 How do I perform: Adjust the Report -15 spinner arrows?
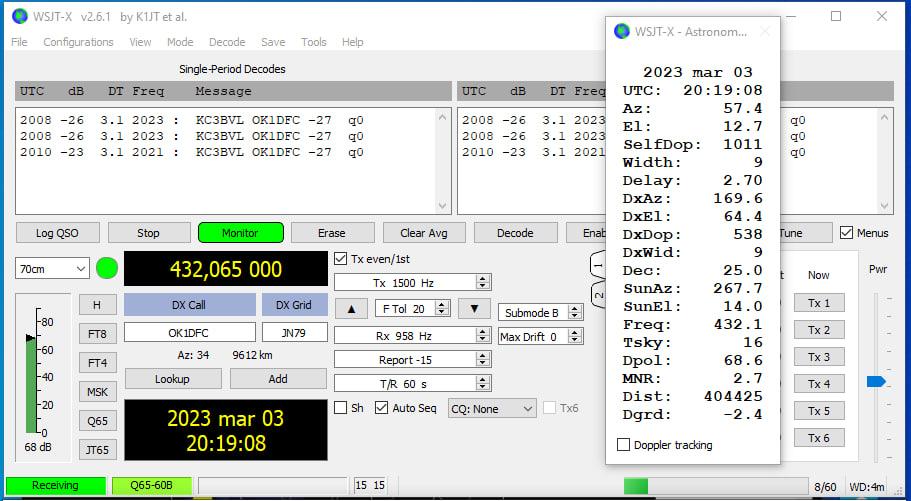point(482,360)
